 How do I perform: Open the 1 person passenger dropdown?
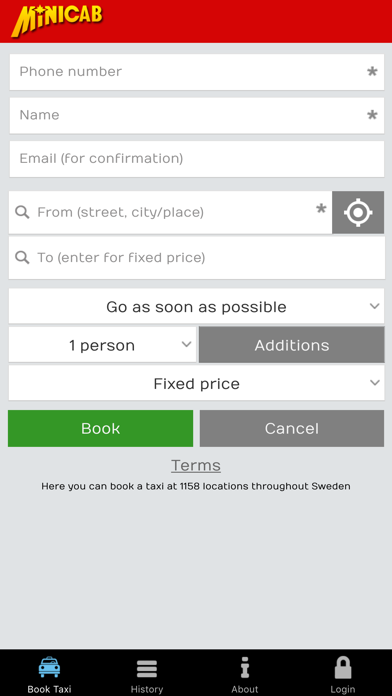click(x=103, y=345)
